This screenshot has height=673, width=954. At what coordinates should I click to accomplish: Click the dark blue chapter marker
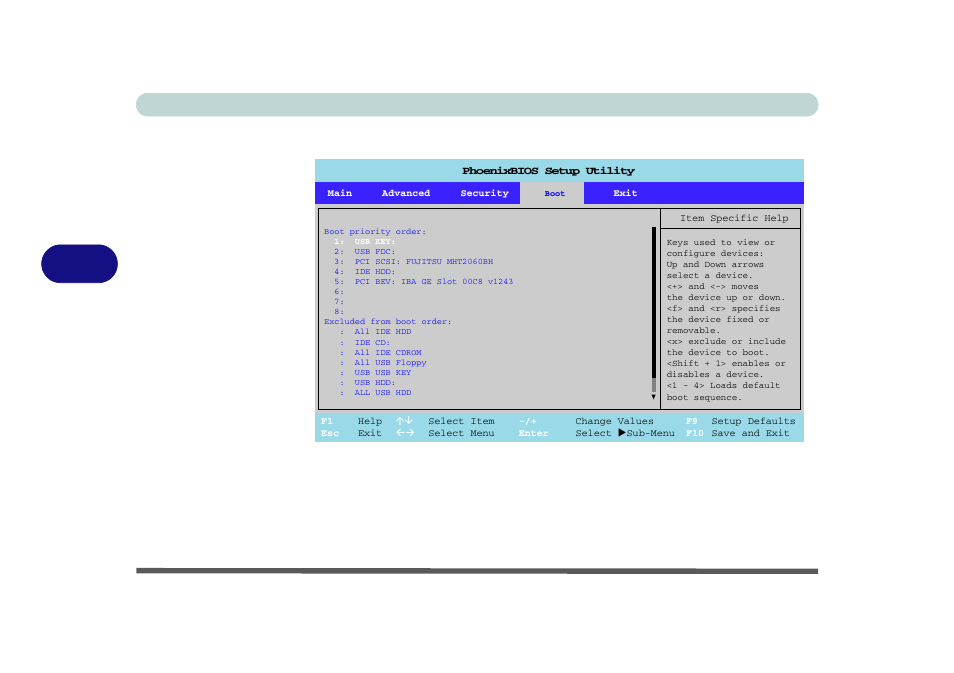pos(80,263)
